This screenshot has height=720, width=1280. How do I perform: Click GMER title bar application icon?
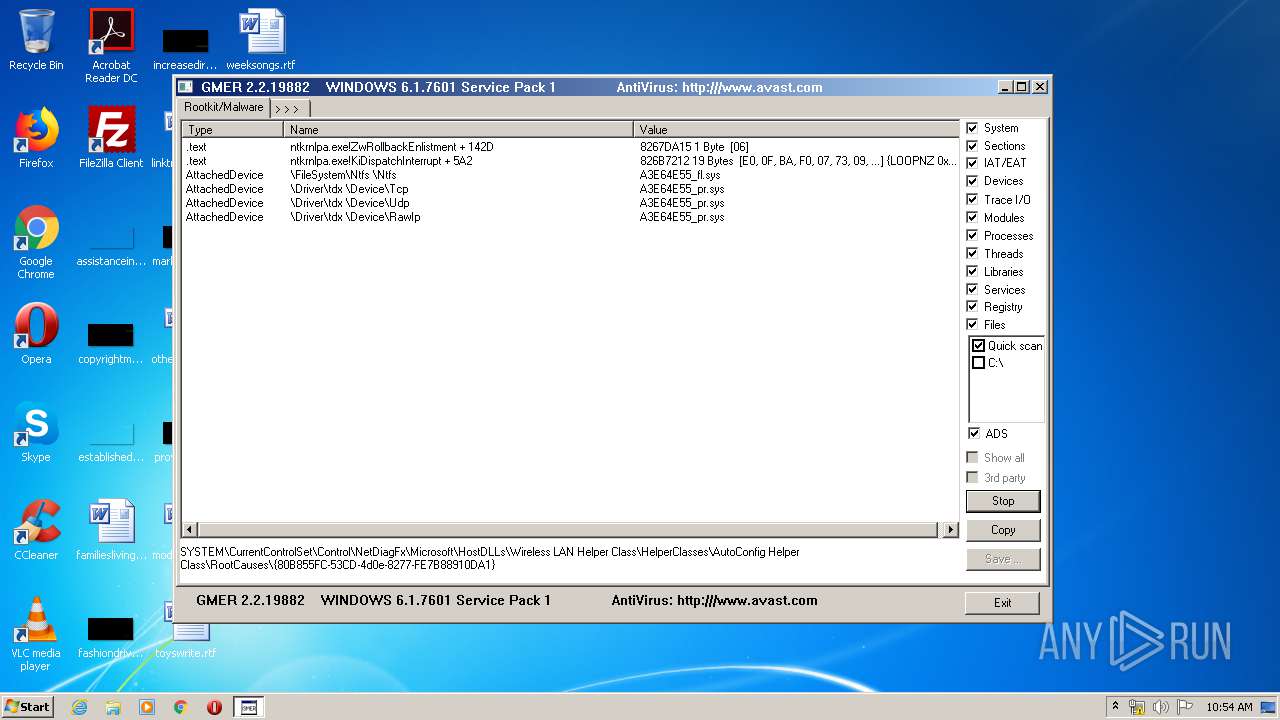tap(185, 87)
